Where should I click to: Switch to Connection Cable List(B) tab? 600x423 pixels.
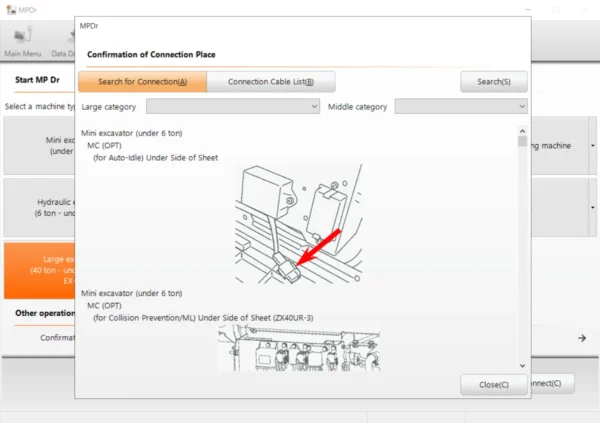coord(271,82)
